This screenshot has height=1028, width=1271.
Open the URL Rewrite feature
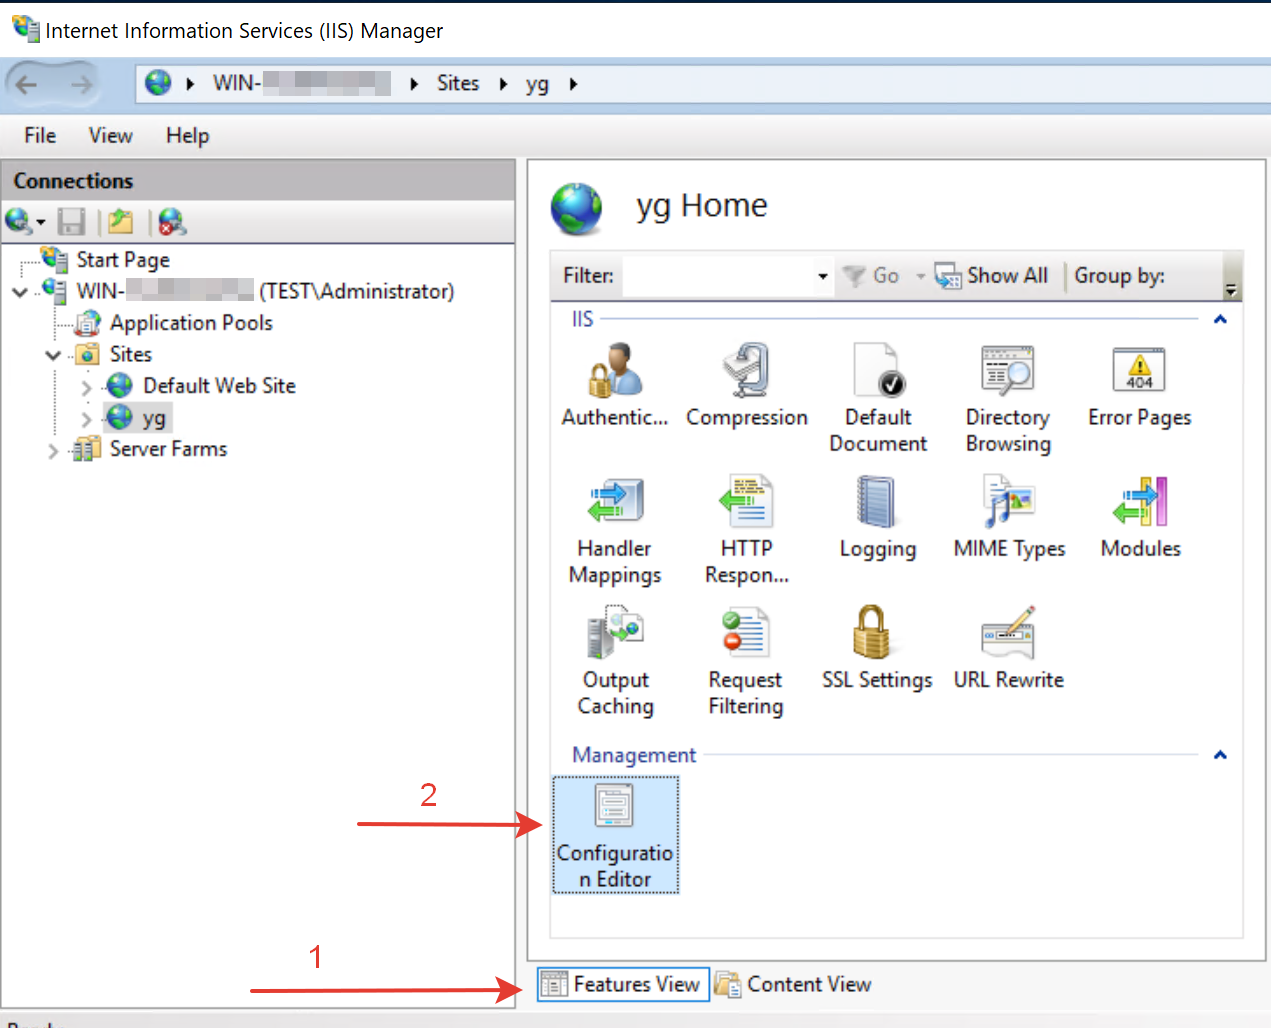[1009, 649]
